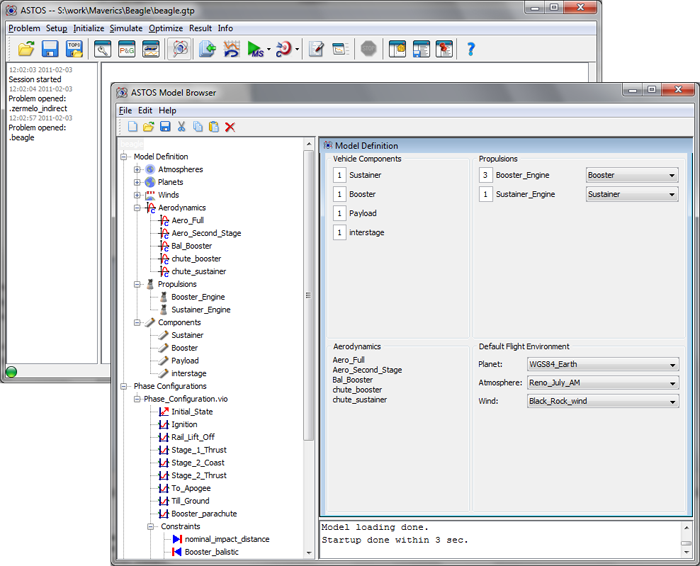Select the Till_Ground phase
This screenshot has height=566, width=700.
pos(190,501)
